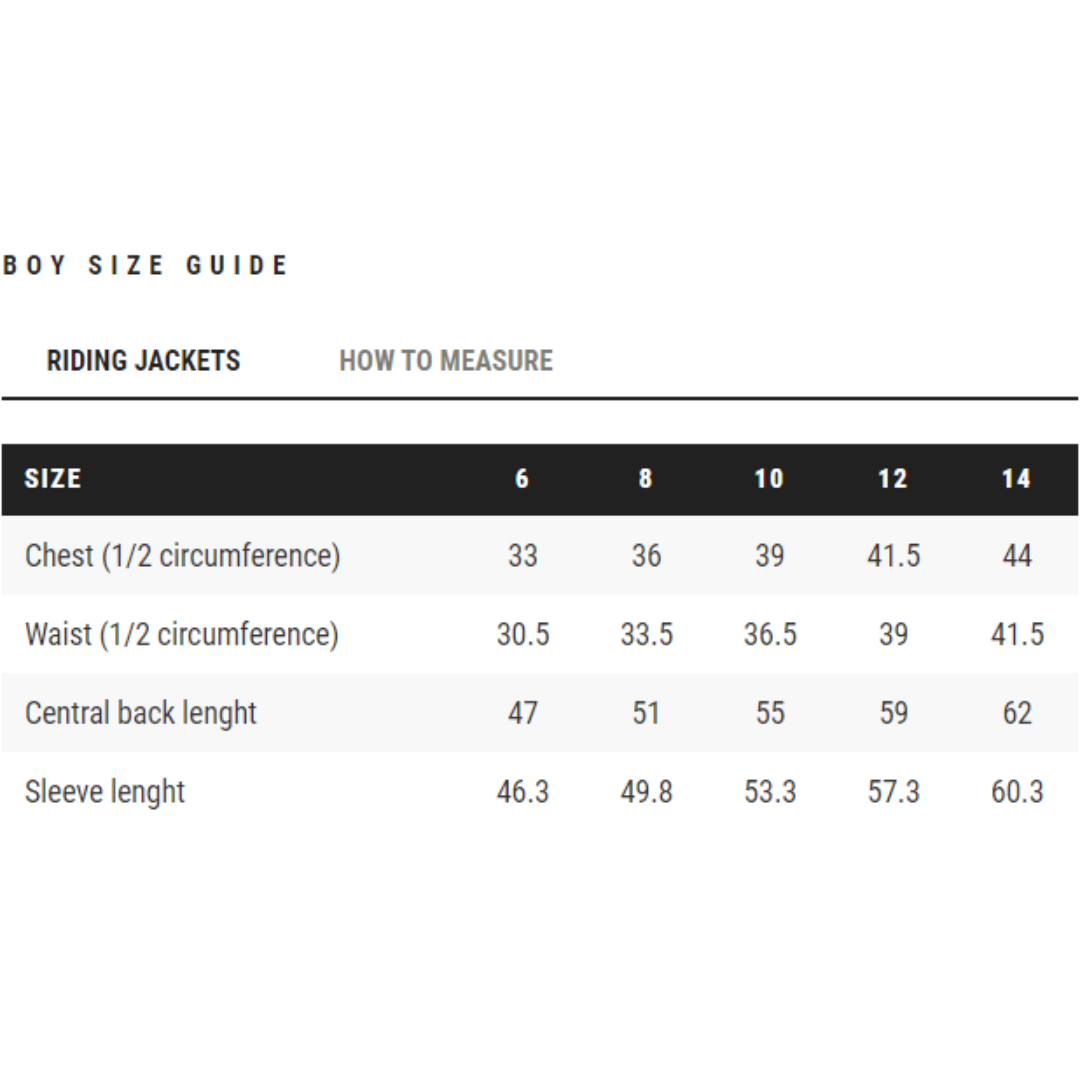
Task: Click size 12 column header
Action: tap(892, 479)
